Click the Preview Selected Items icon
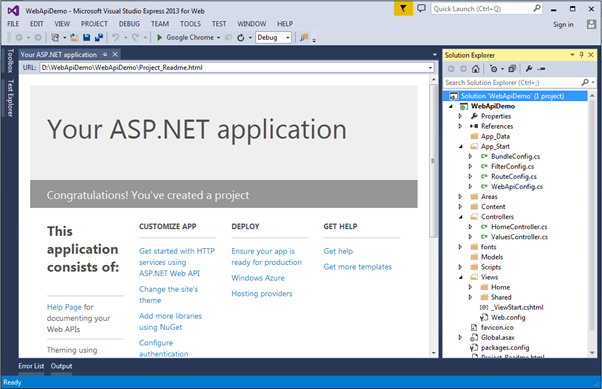The height and width of the screenshot is (389, 602). pyautogui.click(x=541, y=69)
